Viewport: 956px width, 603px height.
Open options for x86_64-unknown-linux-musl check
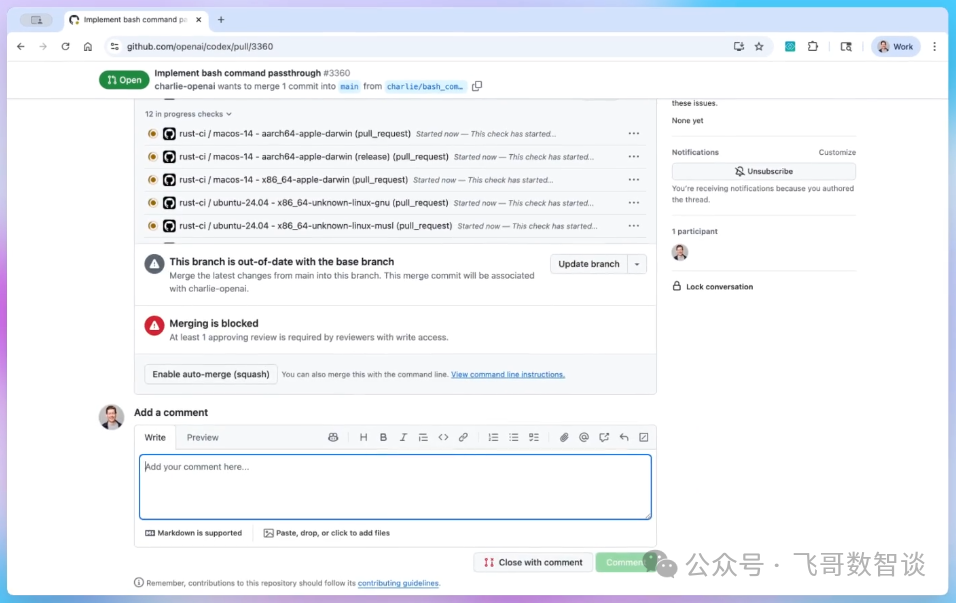(x=634, y=226)
